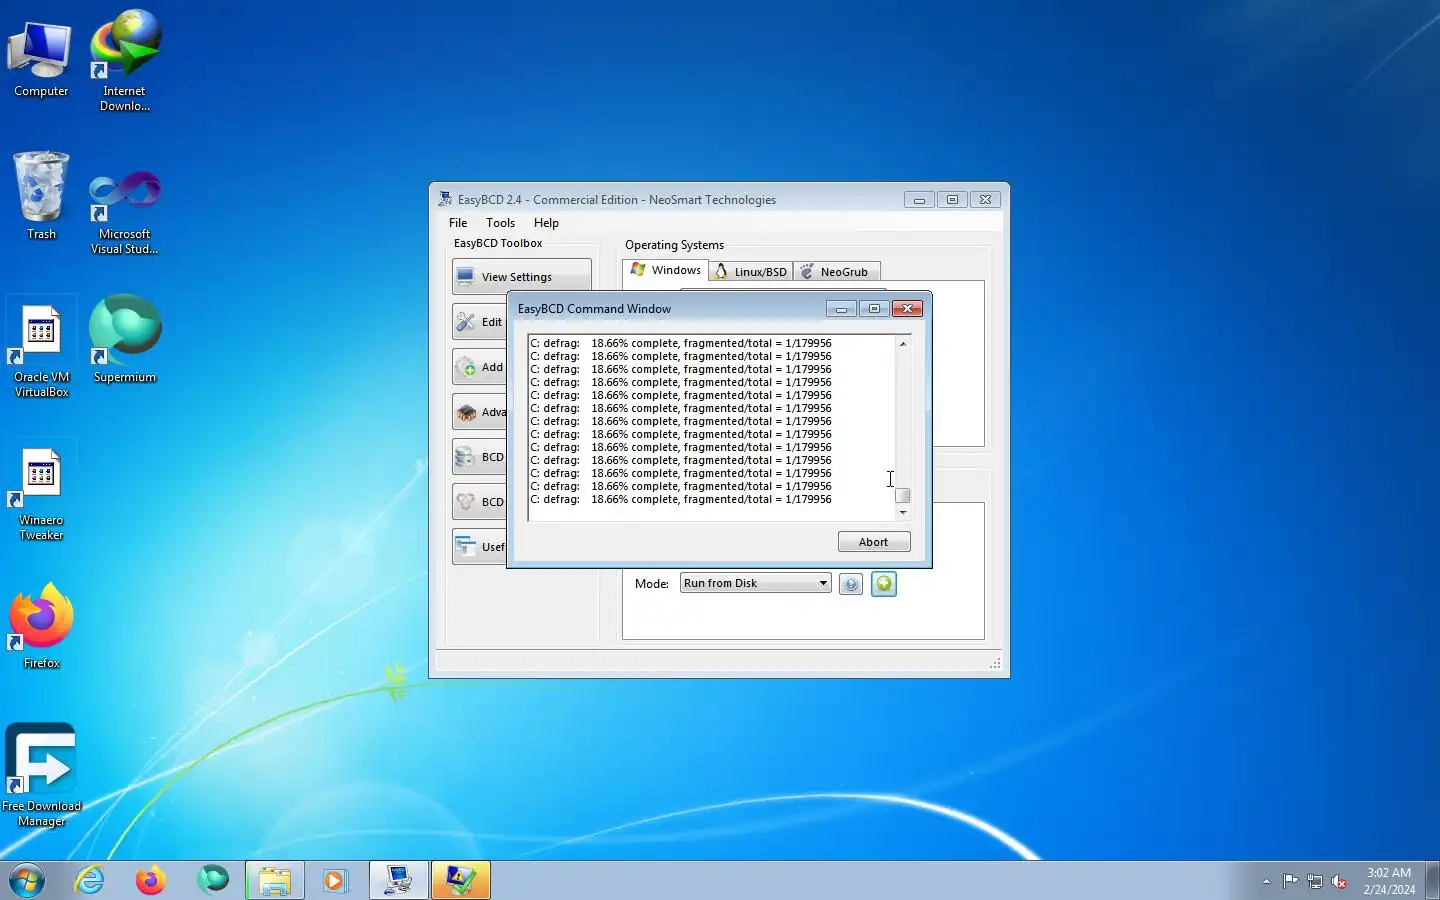The height and width of the screenshot is (900, 1440).
Task: Switch to the EasyBCD taskbar button
Action: tap(460, 880)
